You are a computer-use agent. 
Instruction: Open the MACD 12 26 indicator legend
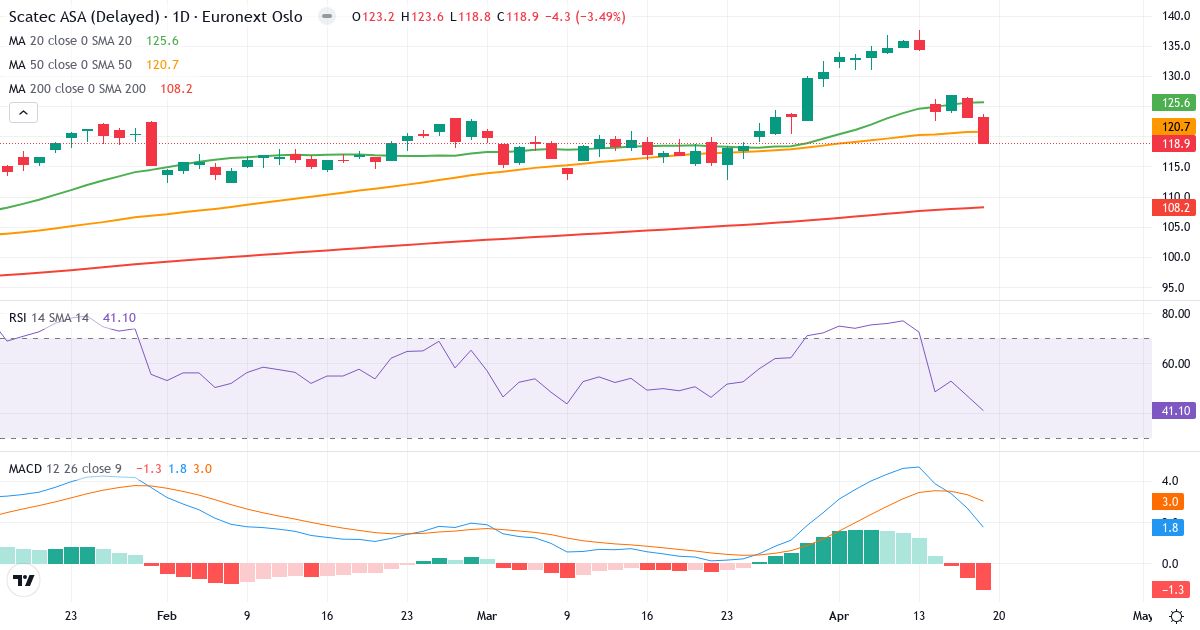click(64, 469)
